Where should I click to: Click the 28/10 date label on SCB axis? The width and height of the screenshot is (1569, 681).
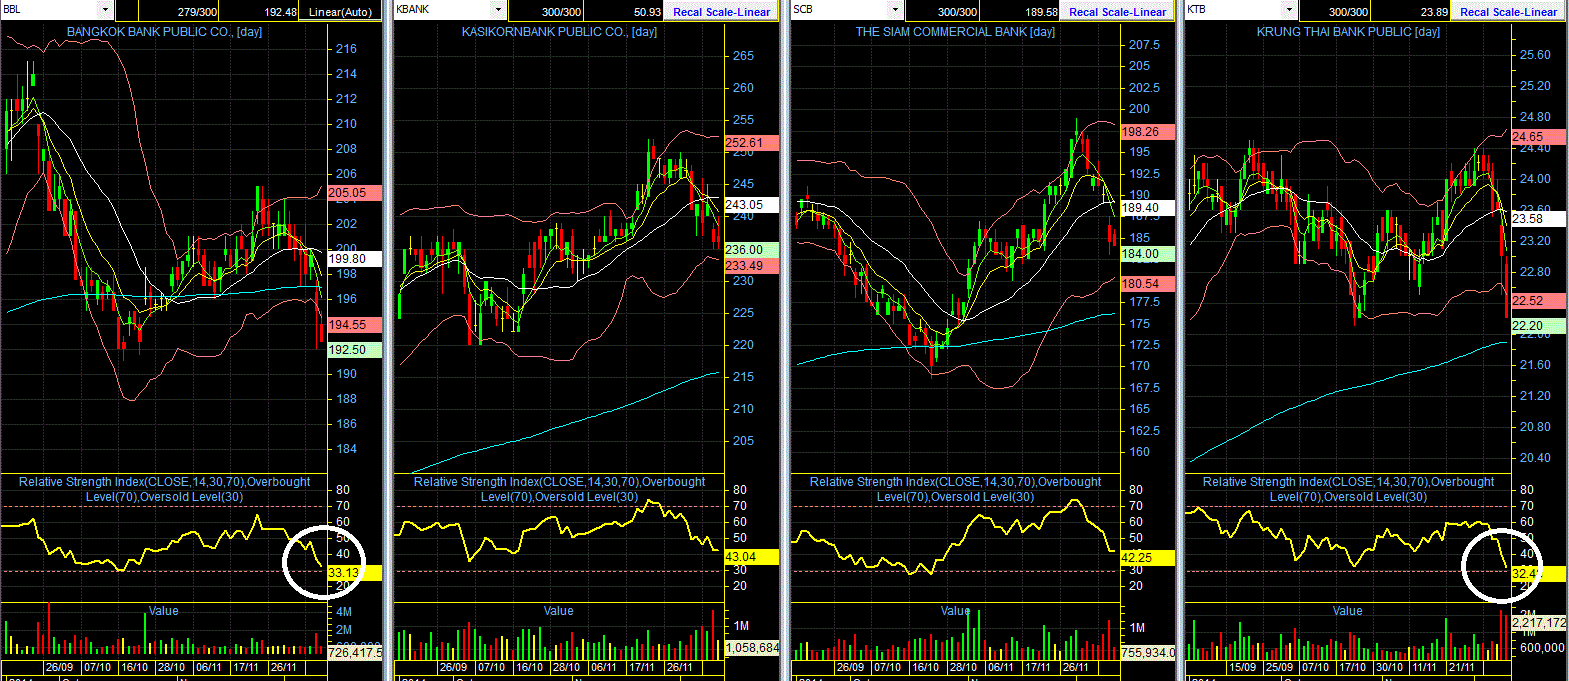[x=963, y=667]
